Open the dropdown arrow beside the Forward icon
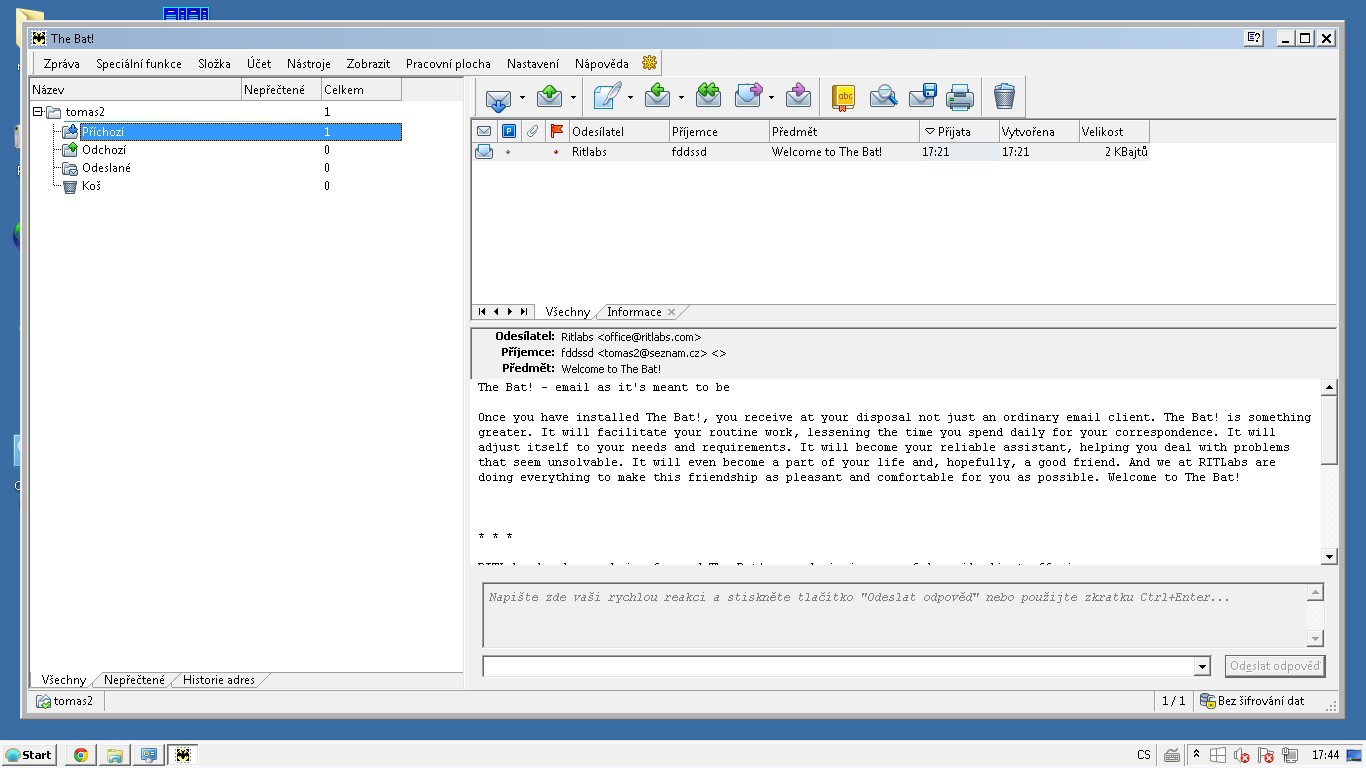Screen dimensions: 1366x768 click(771, 97)
